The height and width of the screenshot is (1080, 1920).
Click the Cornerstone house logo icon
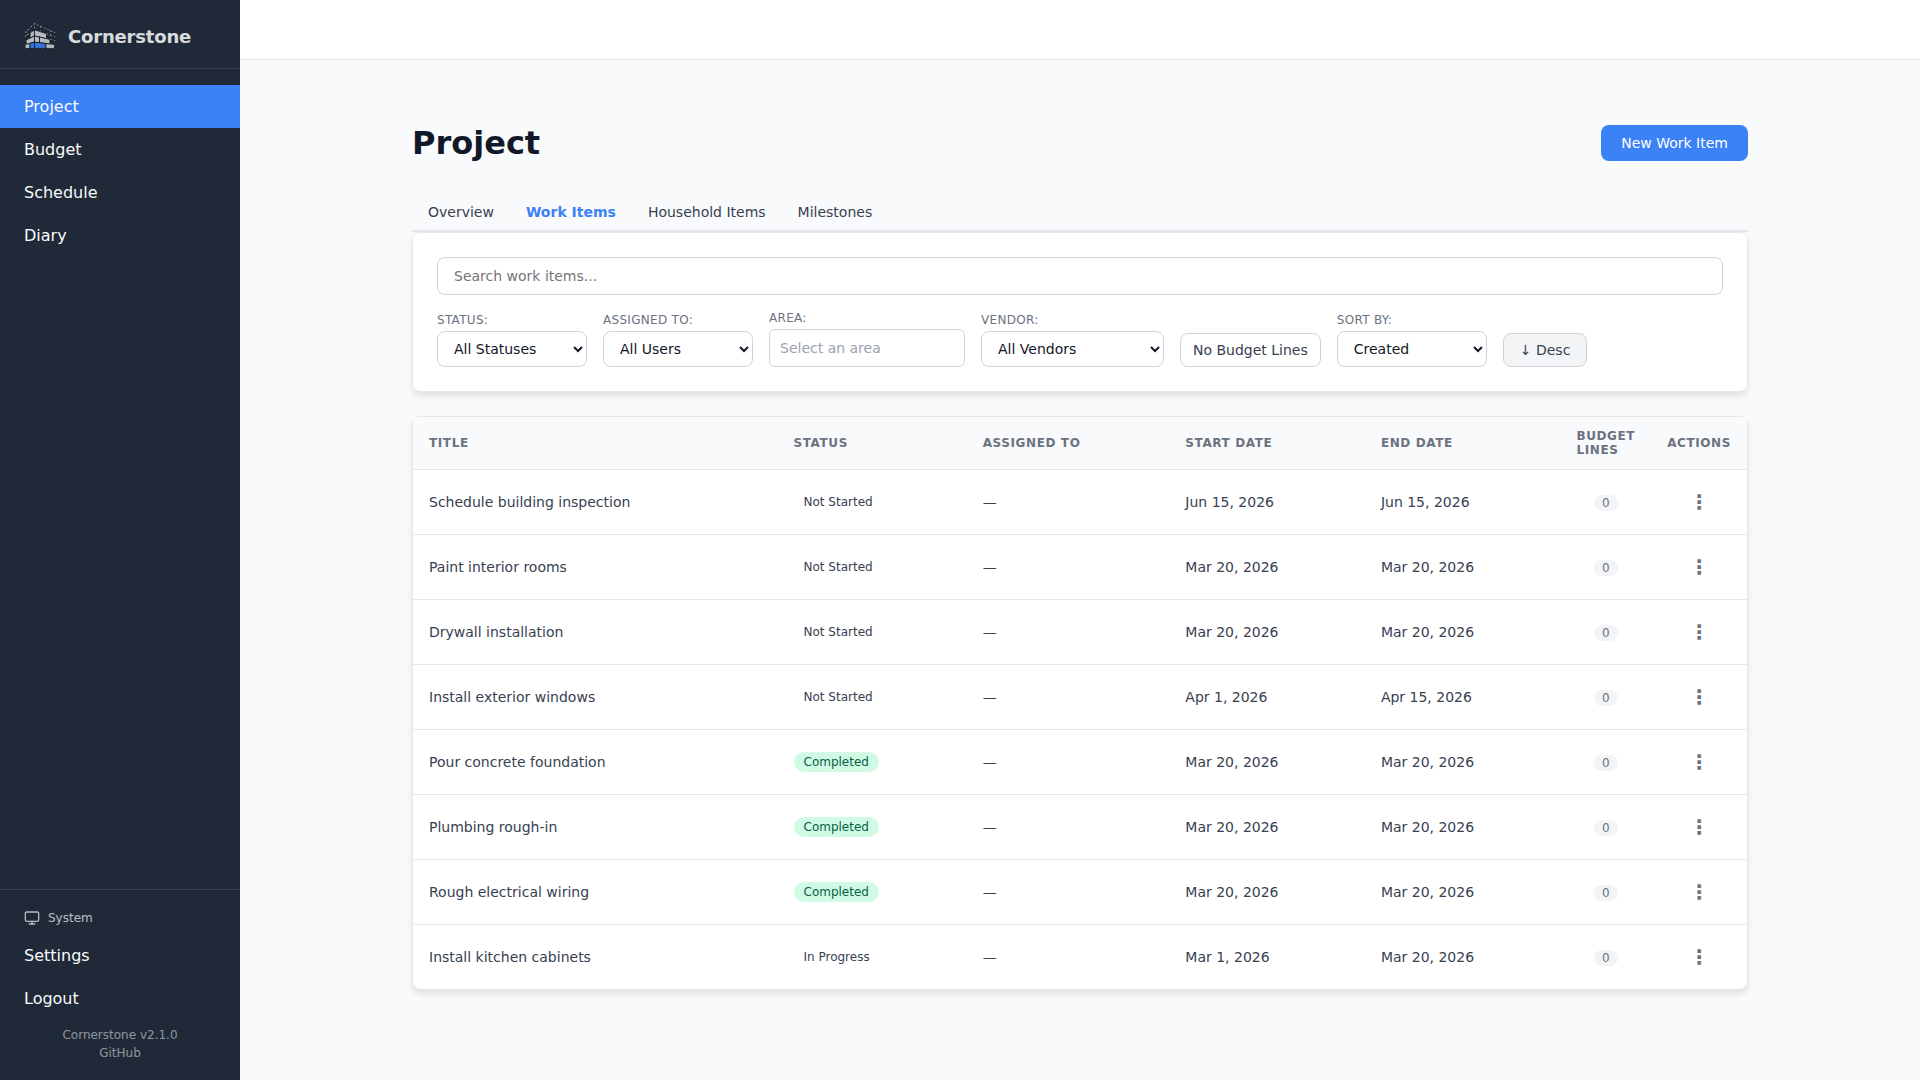point(39,37)
